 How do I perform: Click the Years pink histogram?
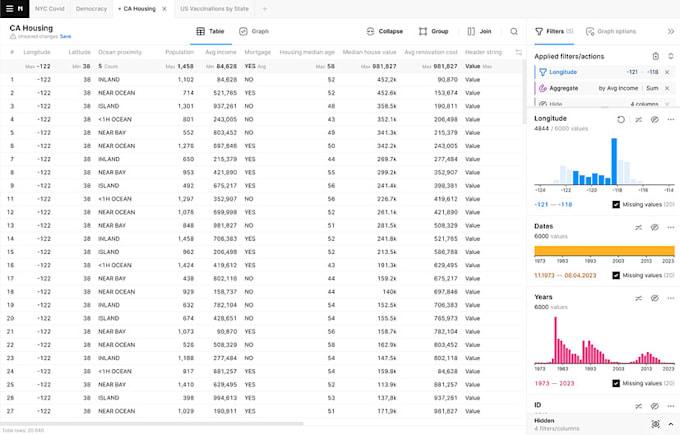point(604,340)
